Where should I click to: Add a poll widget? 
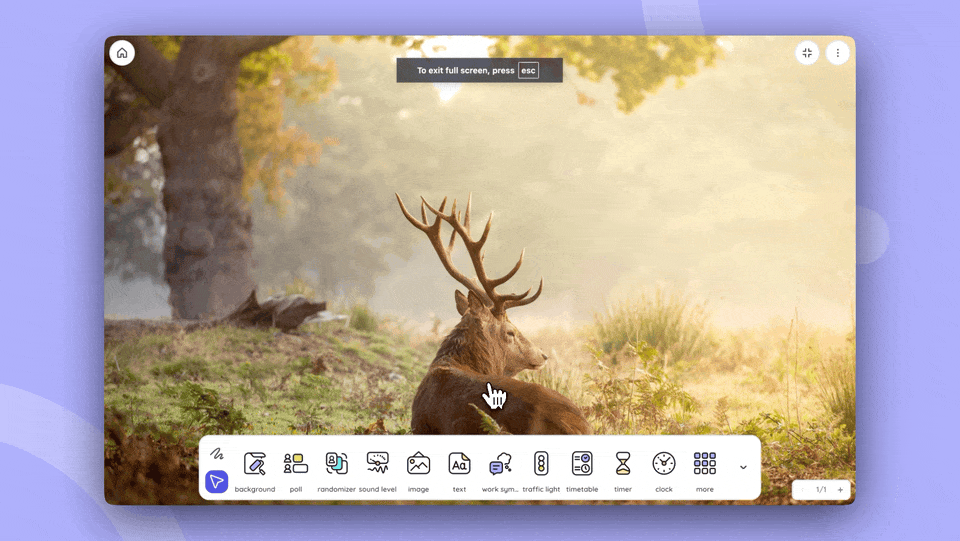(296, 471)
